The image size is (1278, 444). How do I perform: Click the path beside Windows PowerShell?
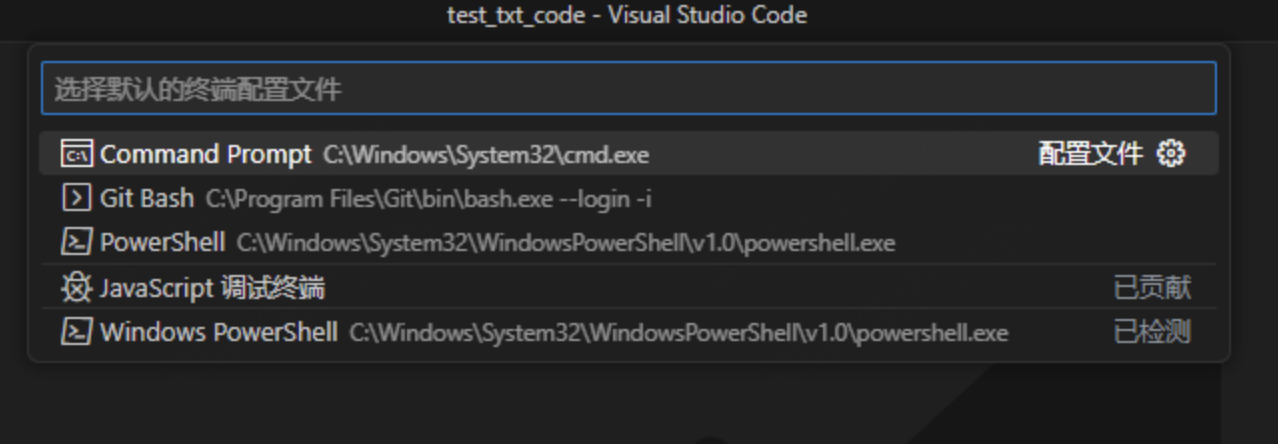tap(678, 333)
